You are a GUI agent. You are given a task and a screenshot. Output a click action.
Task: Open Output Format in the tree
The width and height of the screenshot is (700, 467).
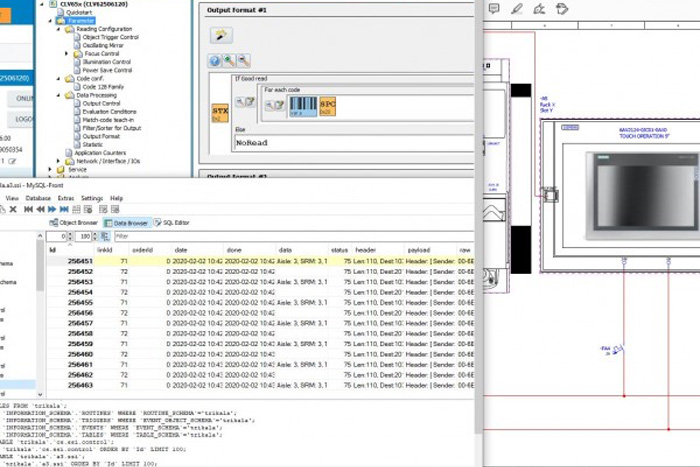click(101, 136)
